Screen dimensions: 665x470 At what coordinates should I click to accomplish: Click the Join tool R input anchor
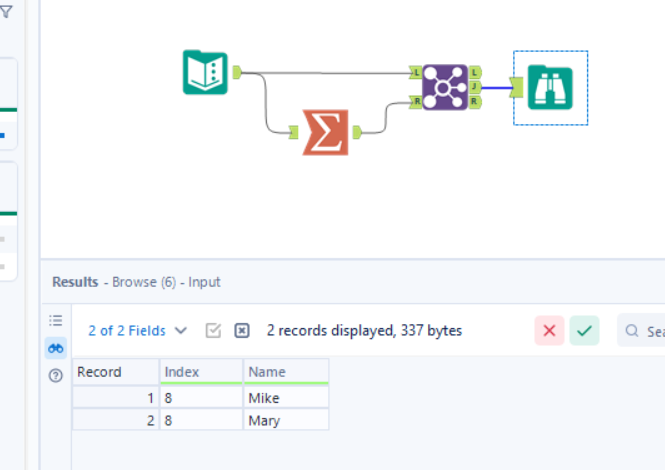pyautogui.click(x=416, y=102)
